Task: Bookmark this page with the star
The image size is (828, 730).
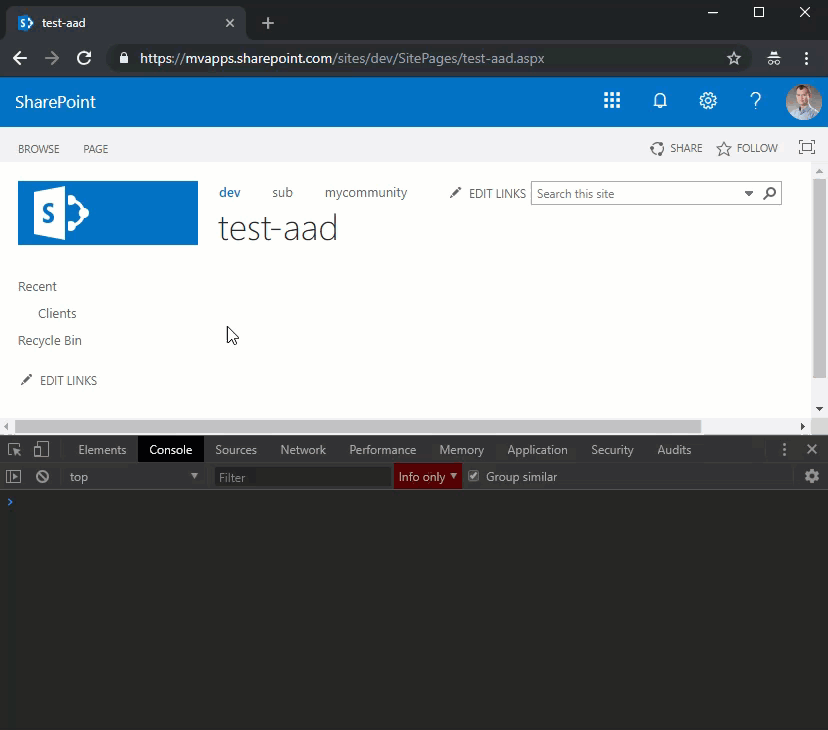Action: pos(734,58)
